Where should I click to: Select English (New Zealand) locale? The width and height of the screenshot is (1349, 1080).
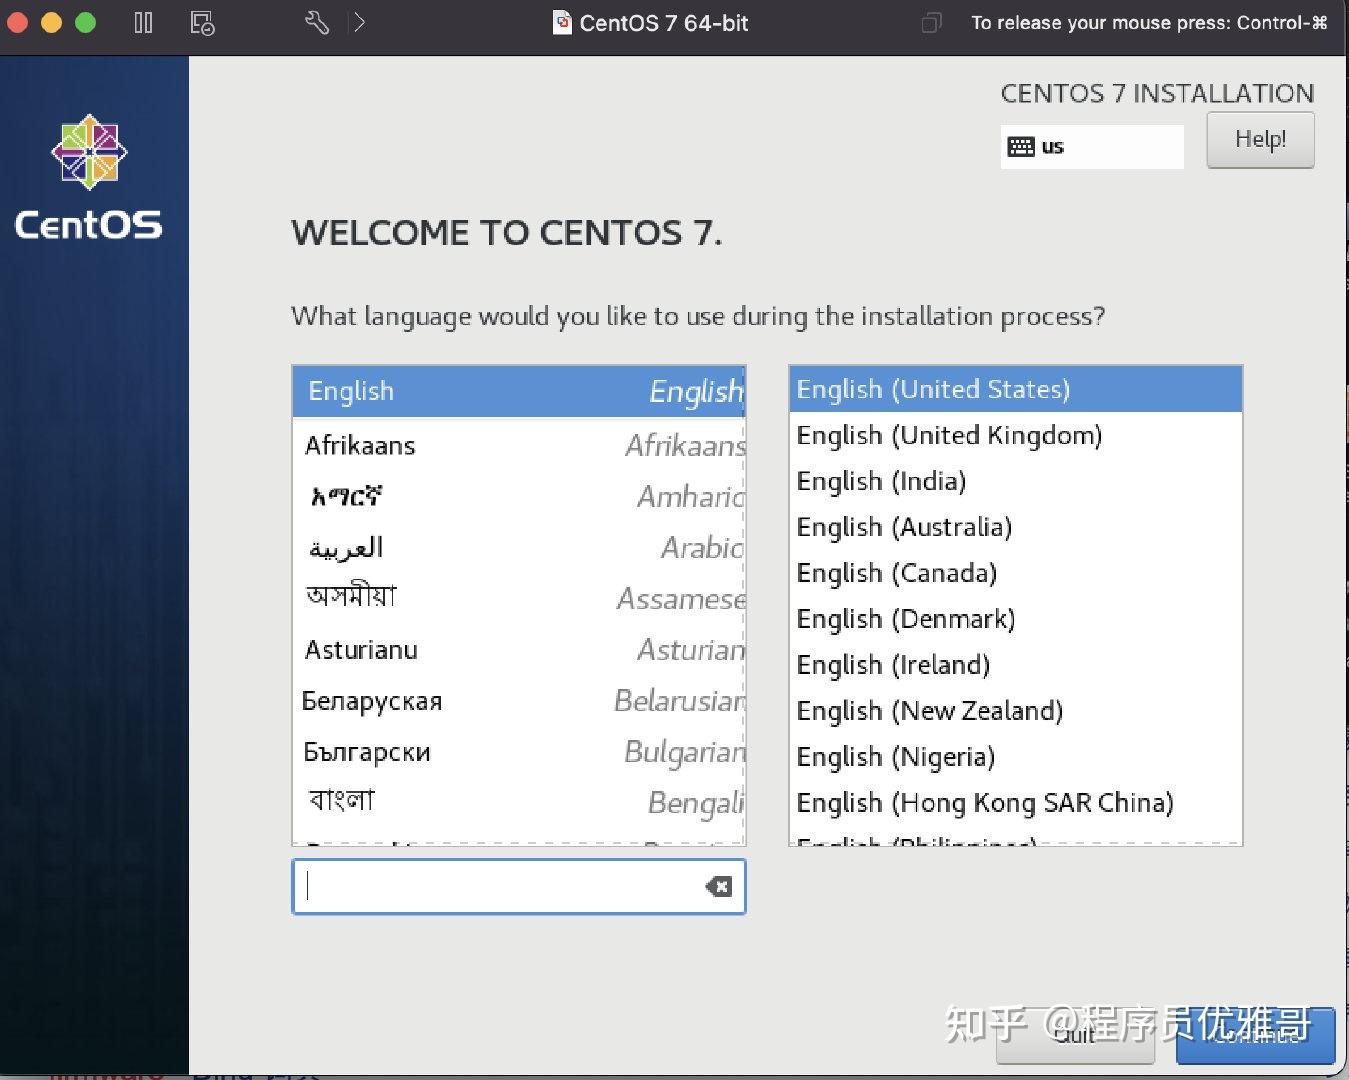(929, 711)
